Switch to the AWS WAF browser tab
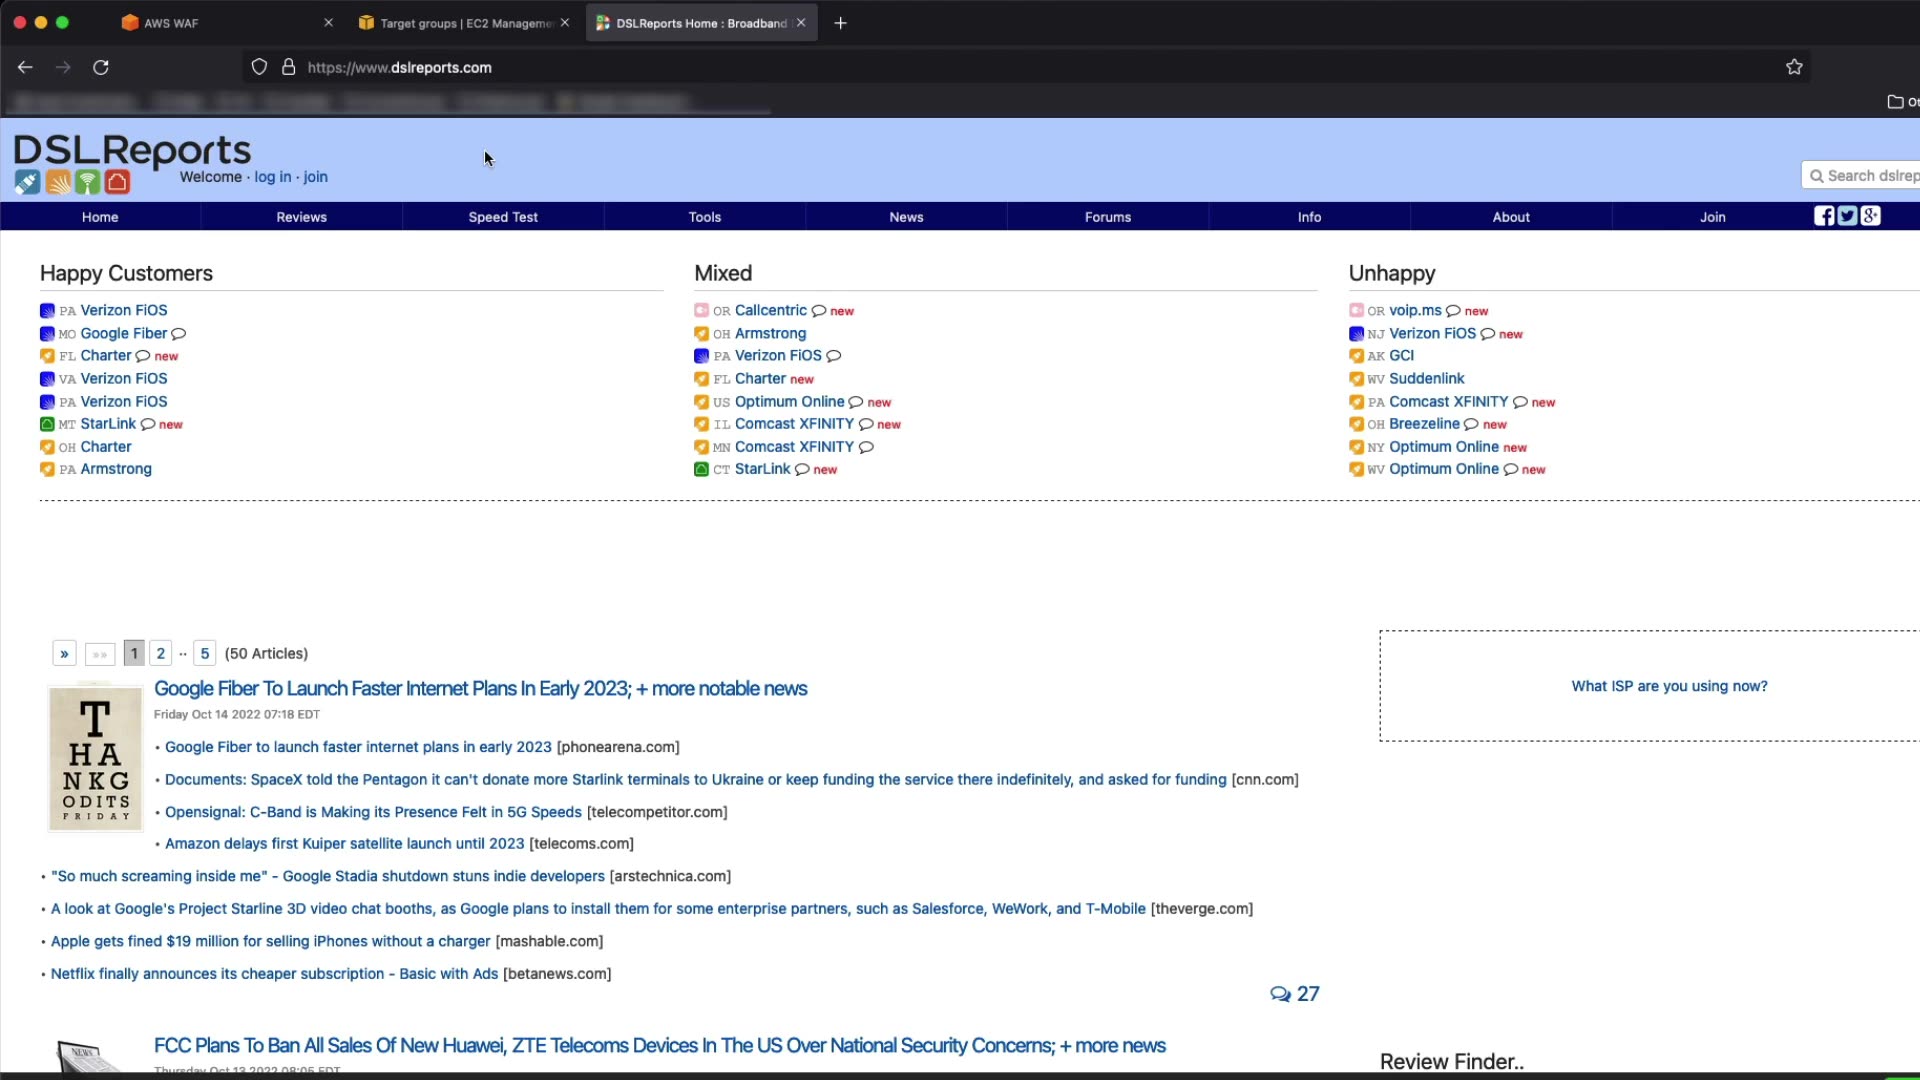 [x=171, y=23]
